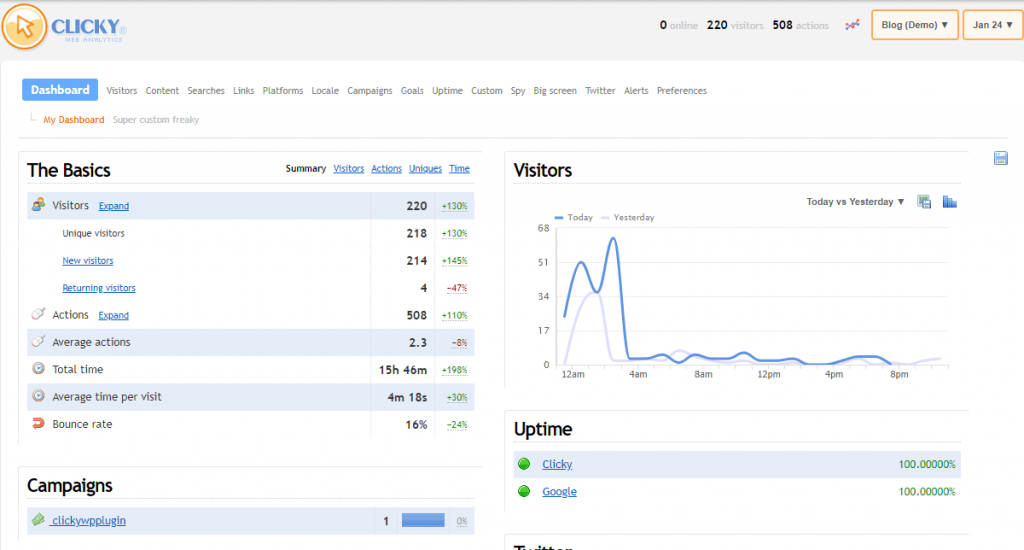Select Summary view in The Basics

pos(306,169)
